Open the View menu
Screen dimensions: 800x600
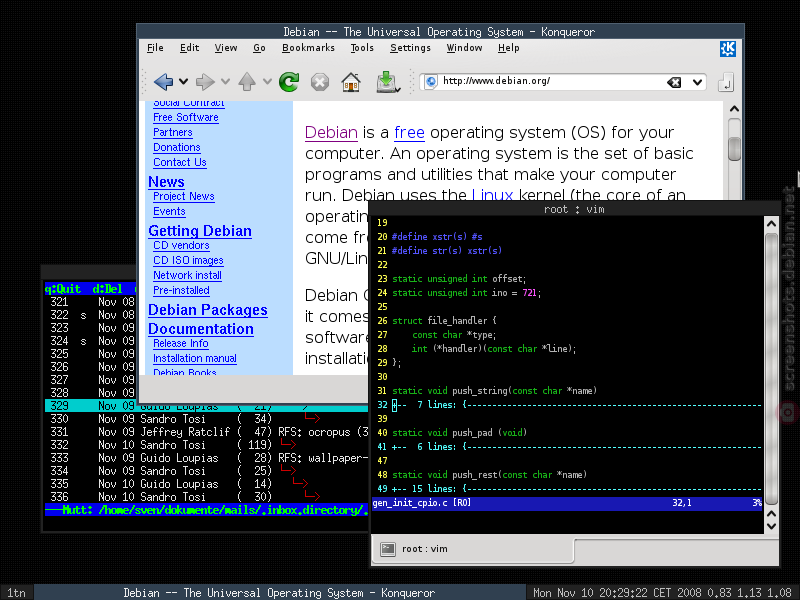226,48
